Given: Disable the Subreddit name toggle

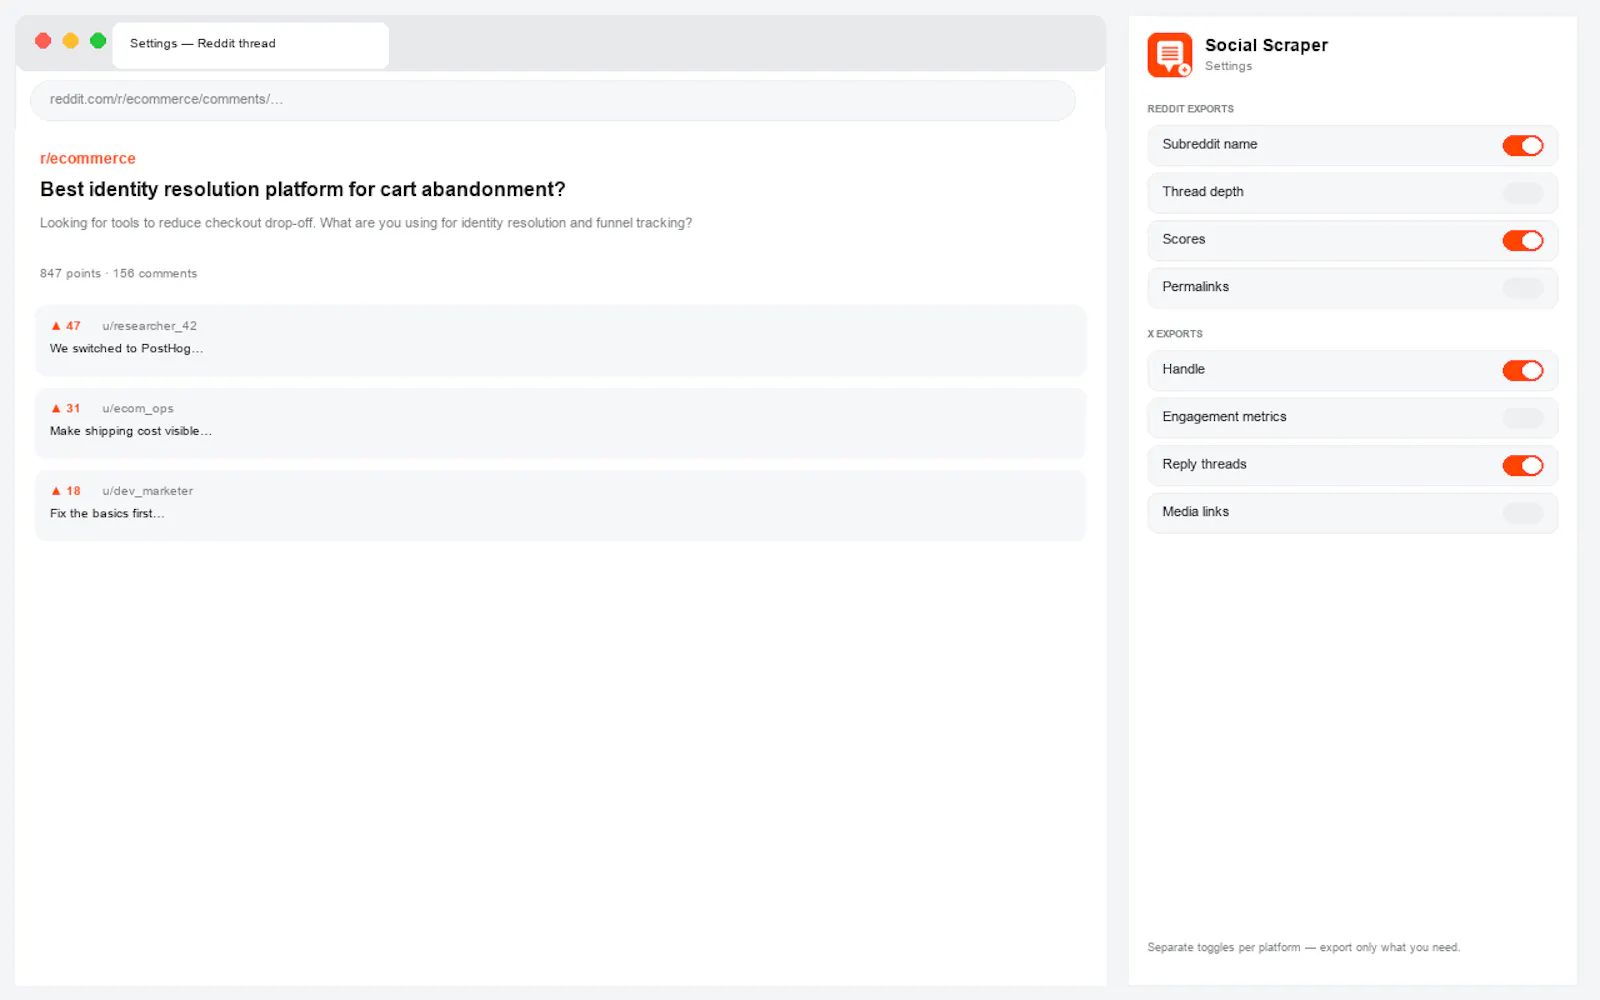Looking at the screenshot, I should click(x=1522, y=146).
